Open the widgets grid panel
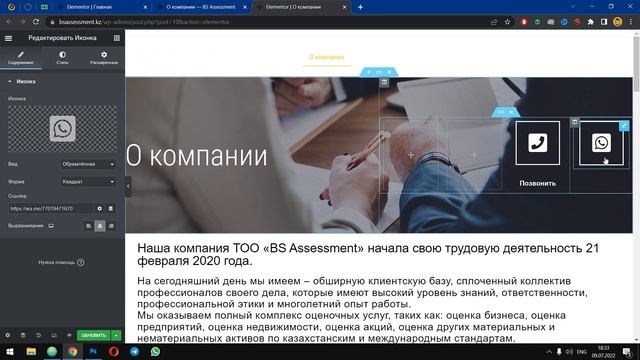This screenshot has height=360, width=640. tap(117, 38)
